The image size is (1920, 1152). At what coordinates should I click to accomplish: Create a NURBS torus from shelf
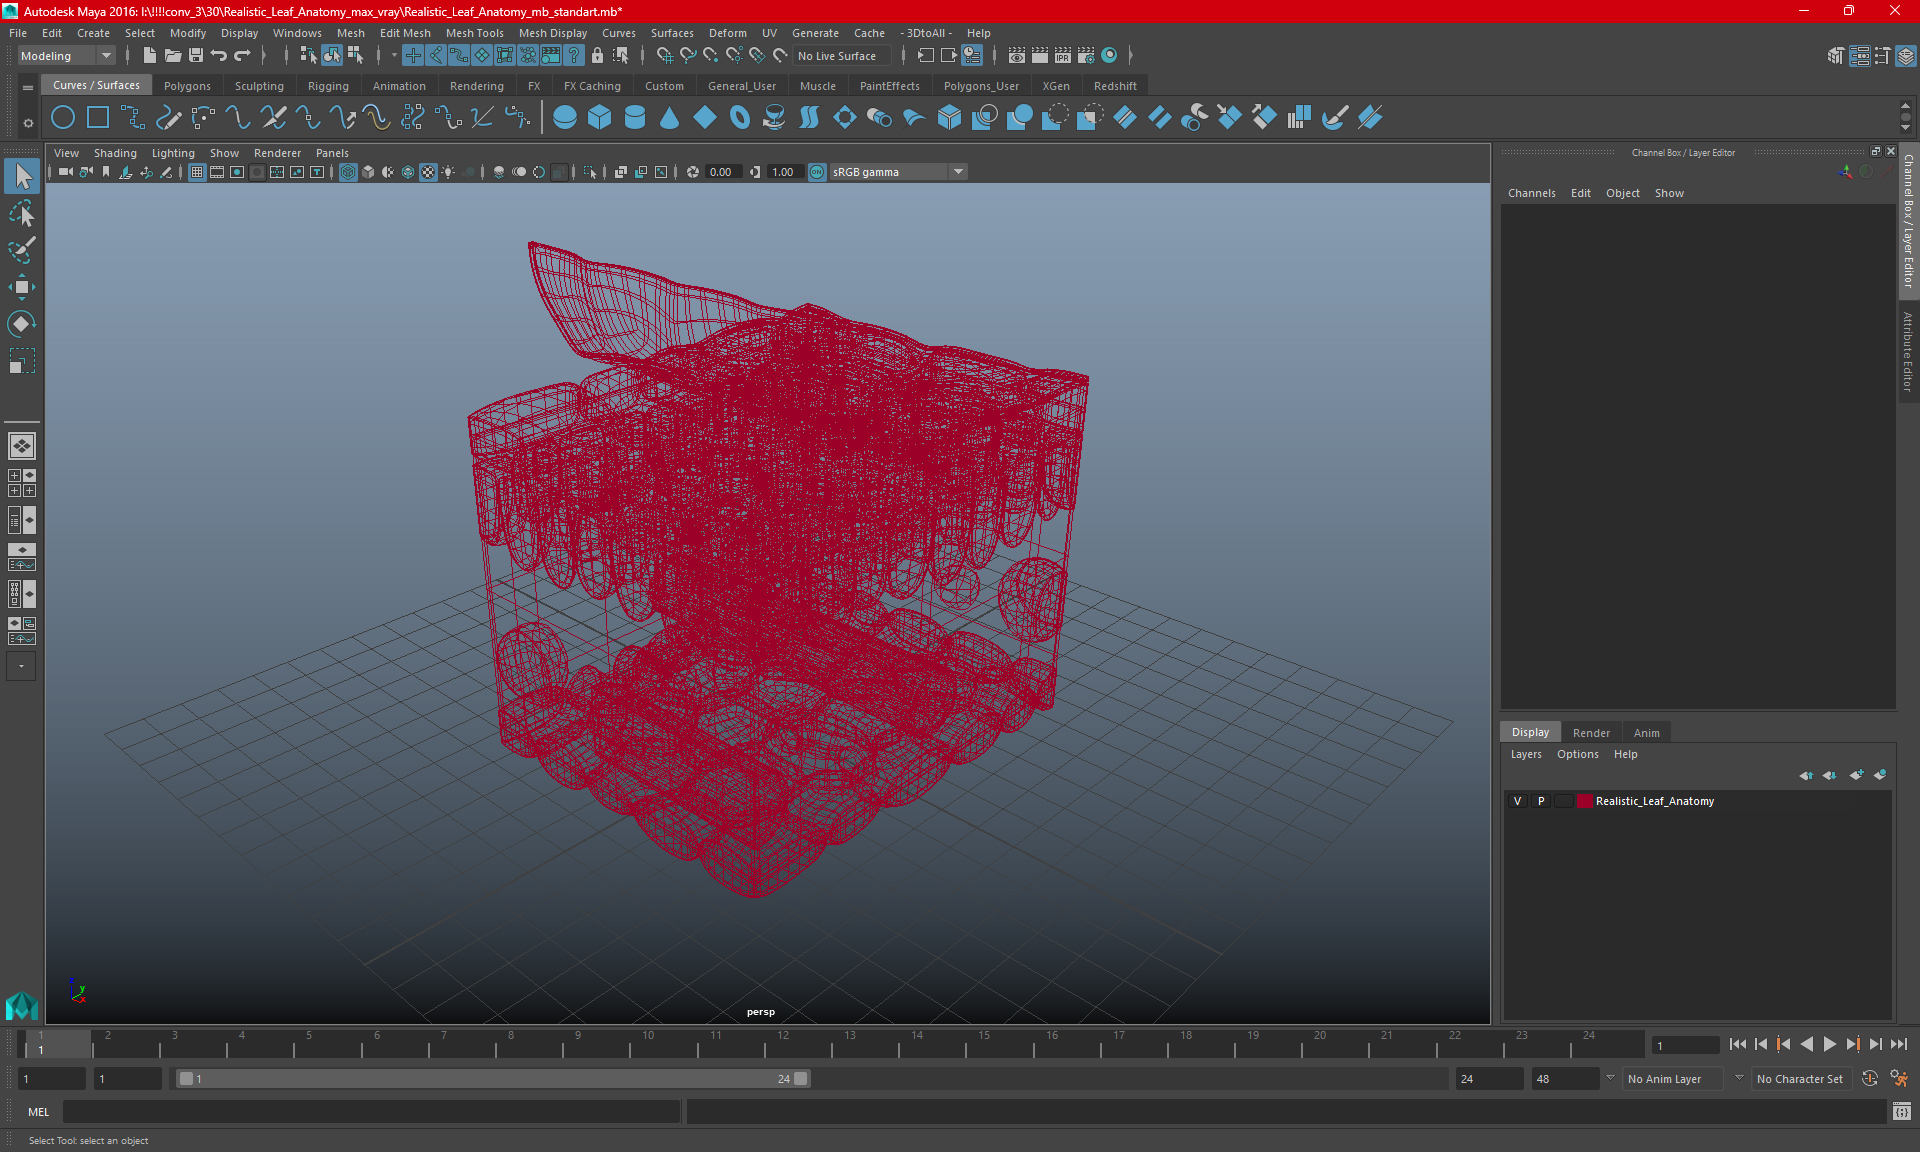tap(740, 118)
